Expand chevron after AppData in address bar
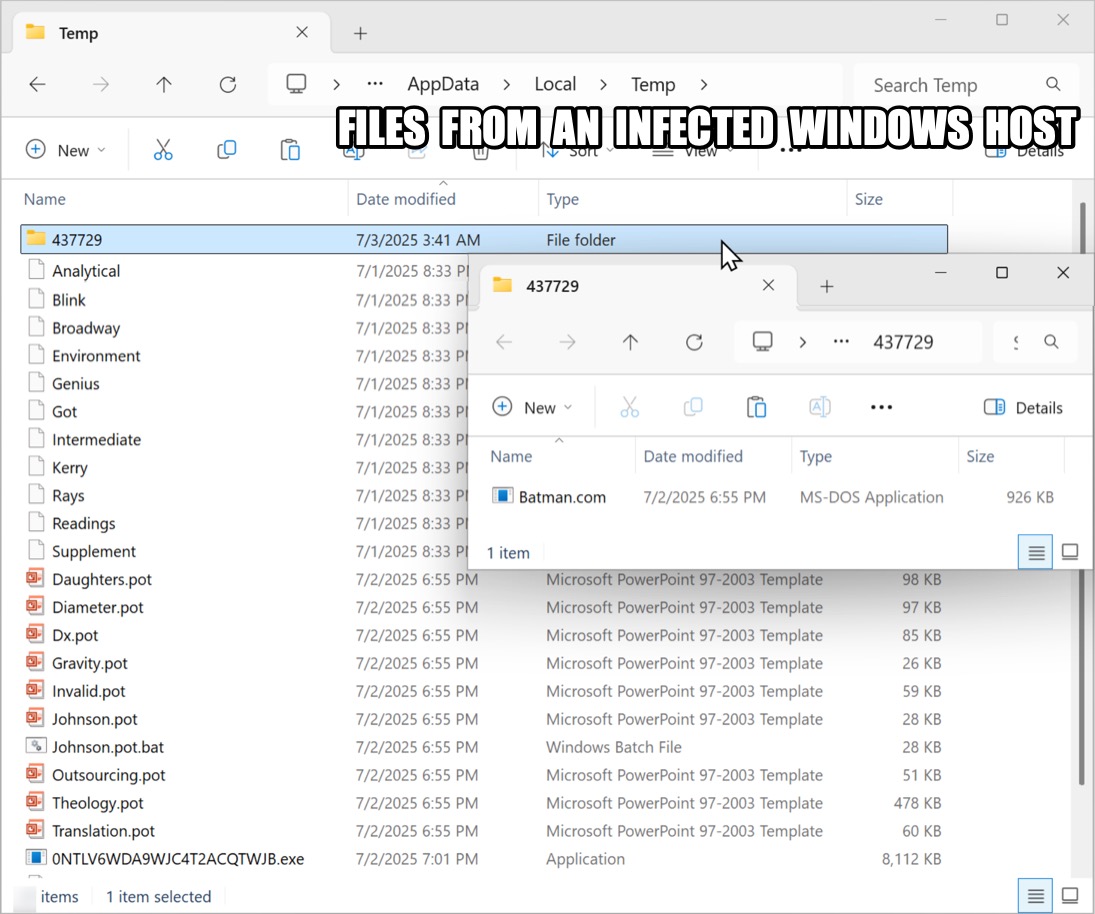Viewport: 1095px width, 914px height. coord(506,84)
